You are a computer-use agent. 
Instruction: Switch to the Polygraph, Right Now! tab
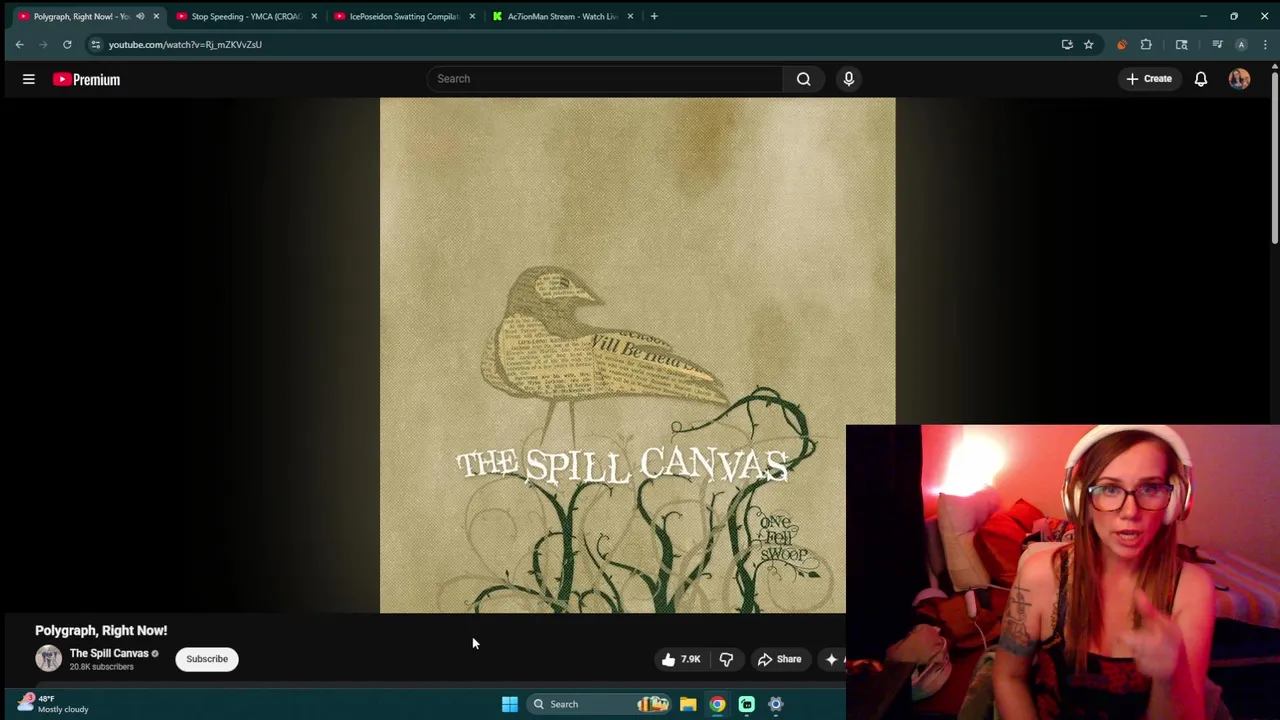point(80,16)
